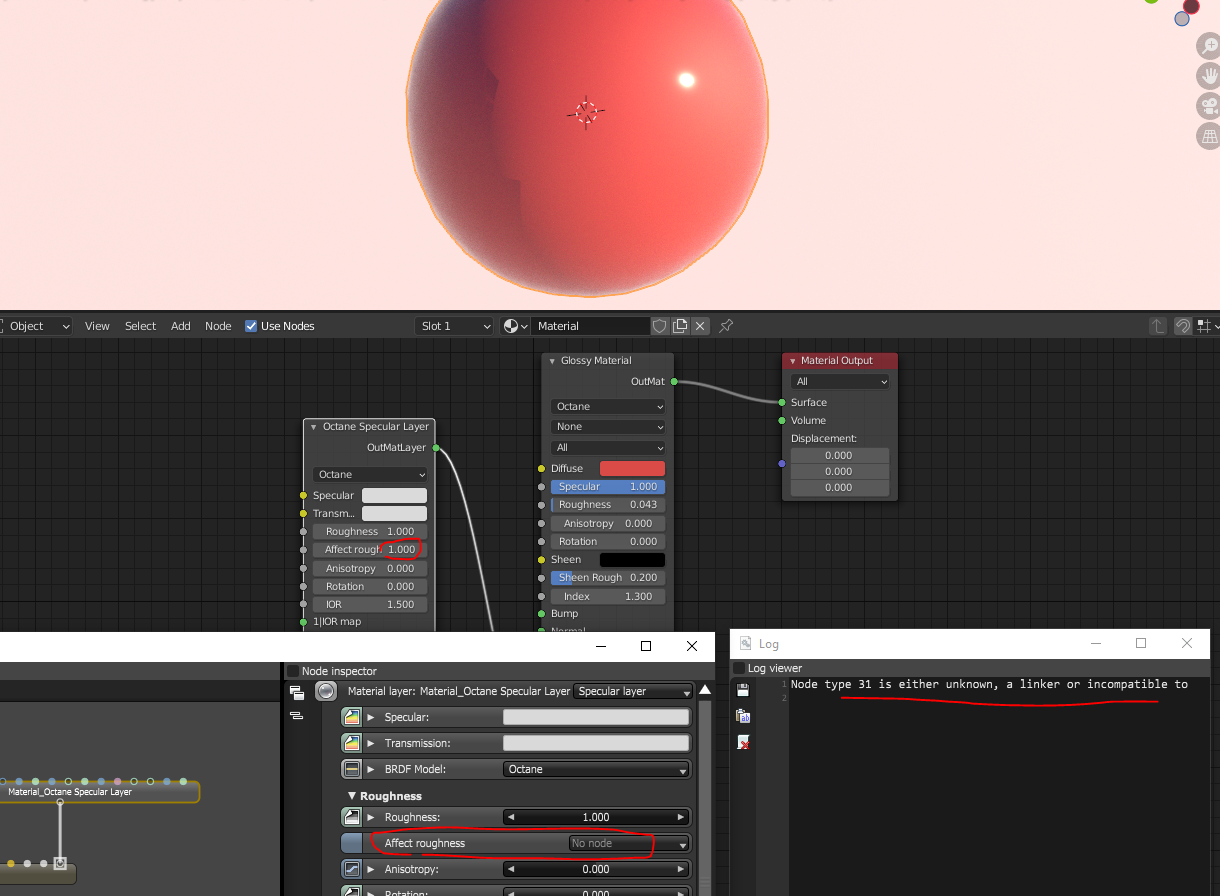Viewport: 1220px width, 896px height.
Task: Open the View menu
Action: [97, 326]
